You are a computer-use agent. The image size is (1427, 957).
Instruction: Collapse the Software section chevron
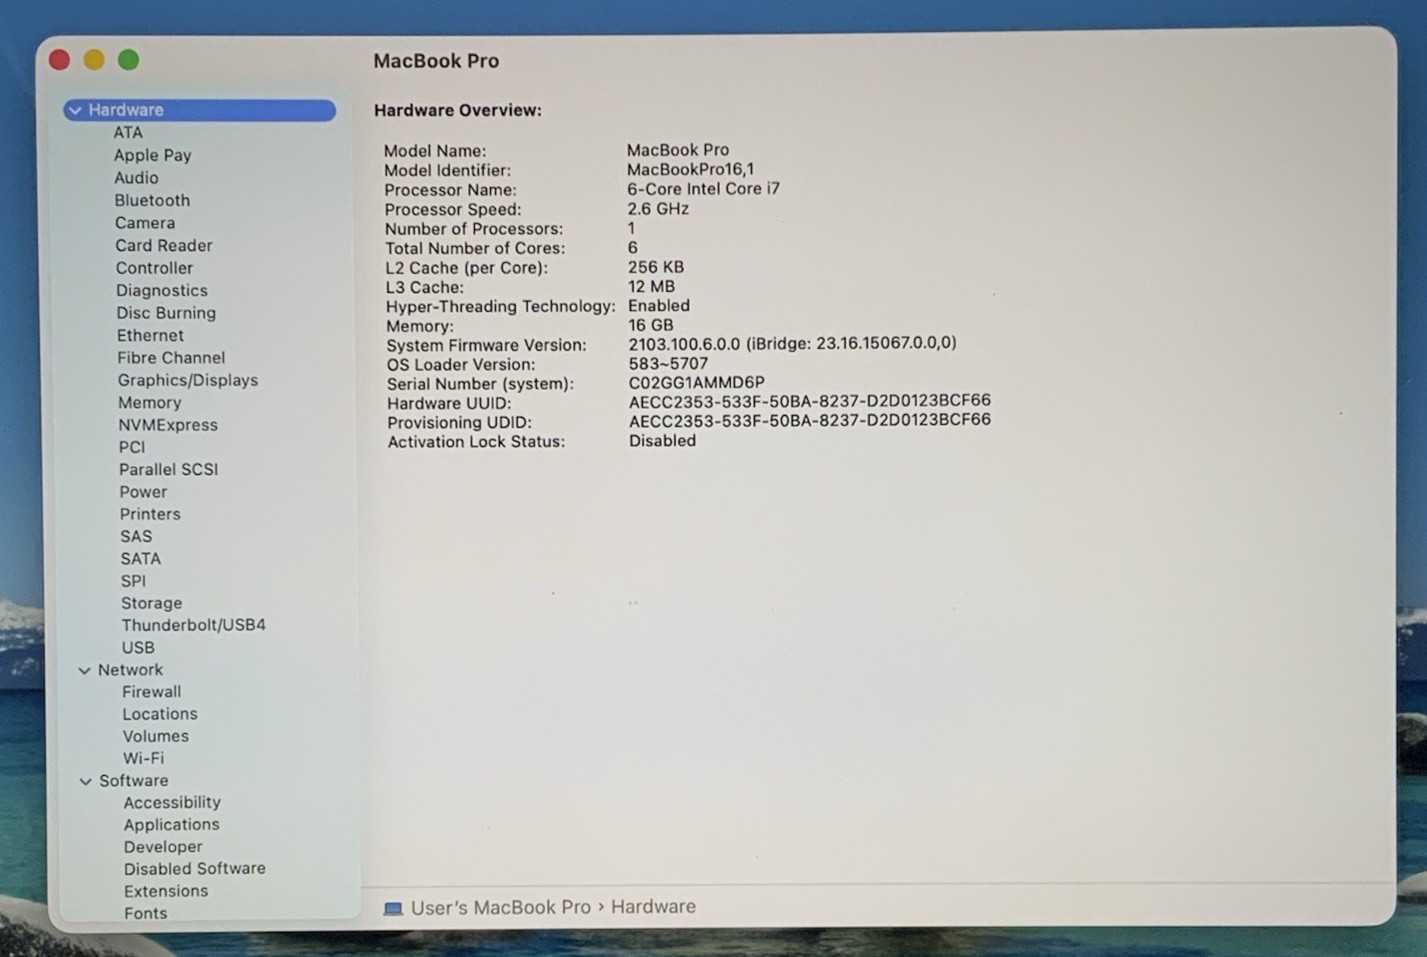[x=86, y=781]
